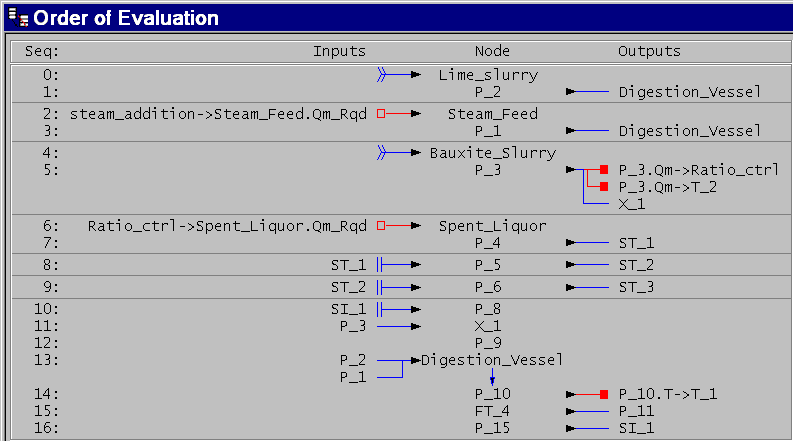Viewport: 793px width, 441px height.
Task: Click the ST_1 output of P_4
Action: [x=636, y=243]
